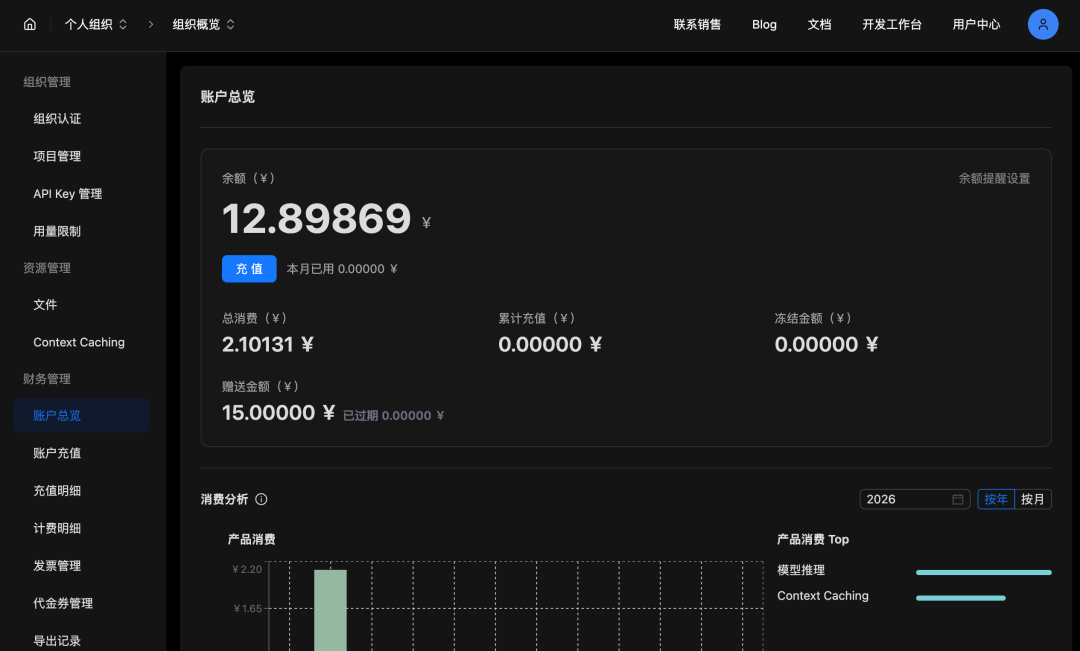The image size is (1080, 651).
Task: Click the blue 充值 recharge button
Action: (249, 269)
